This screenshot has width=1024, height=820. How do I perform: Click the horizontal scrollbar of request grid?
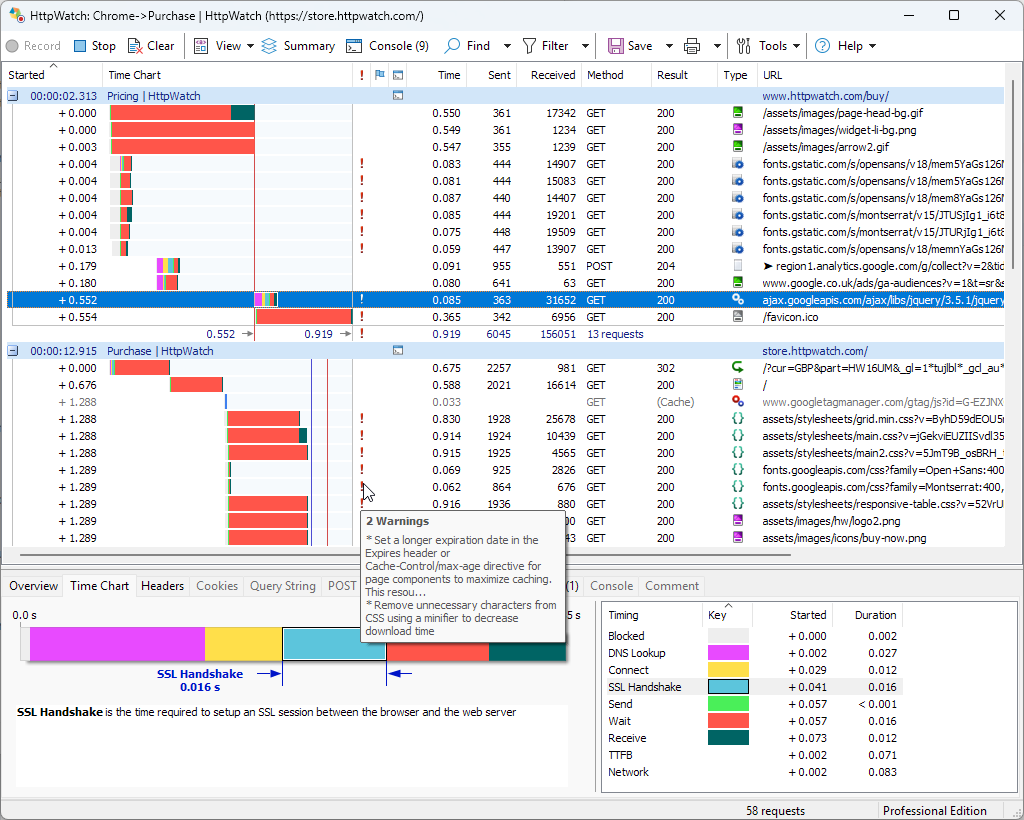[x=405, y=554]
